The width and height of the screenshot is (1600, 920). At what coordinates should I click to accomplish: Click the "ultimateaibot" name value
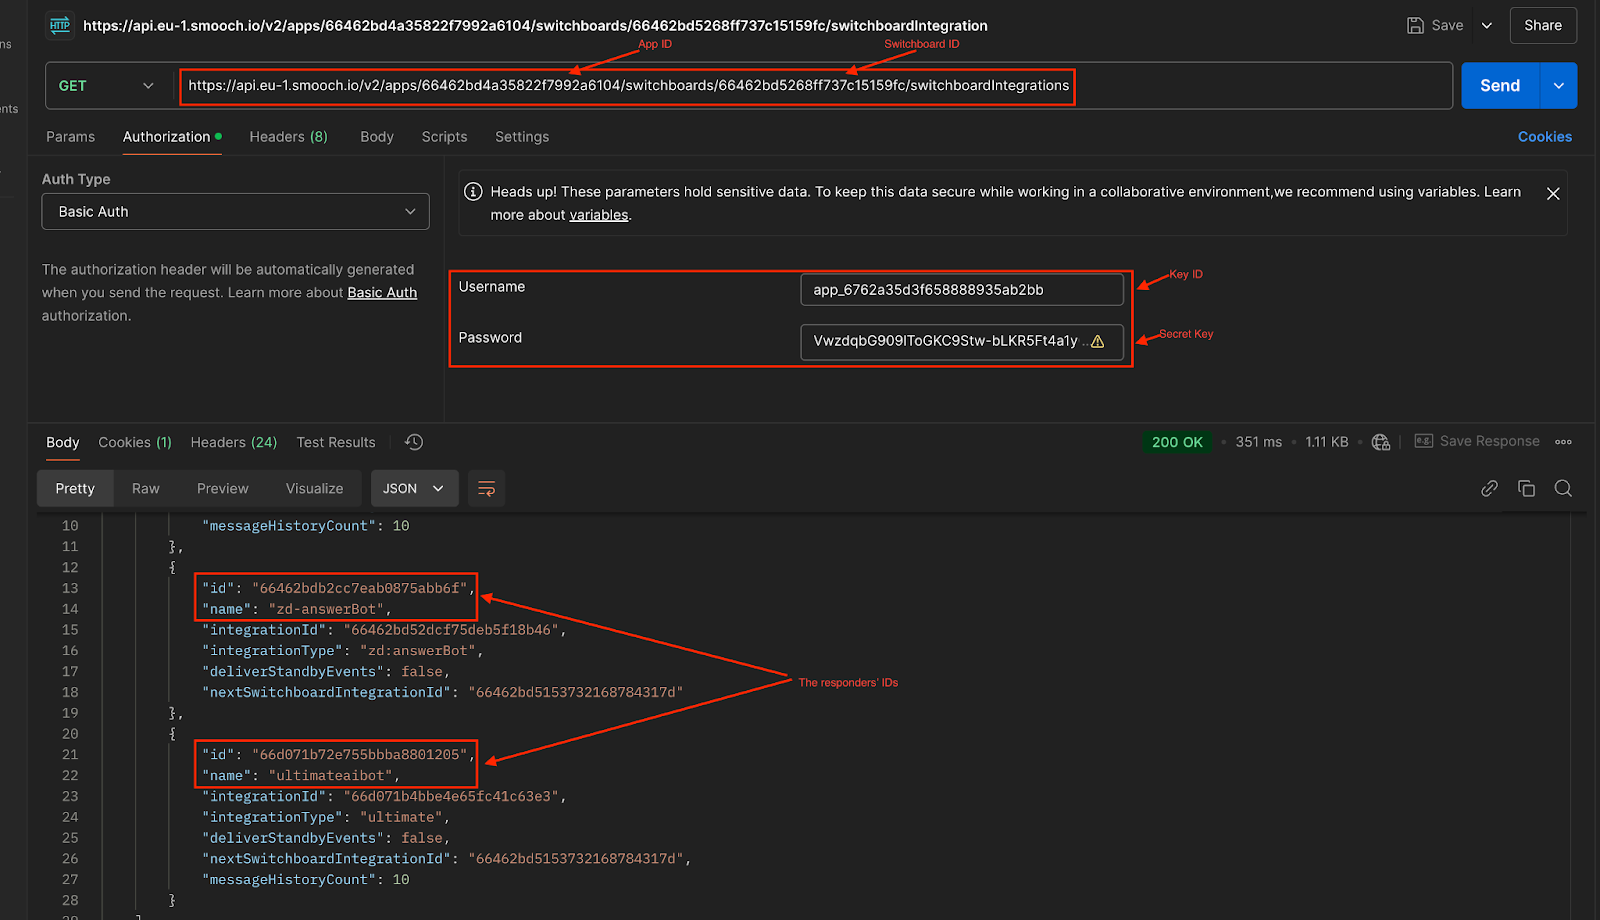click(x=330, y=776)
